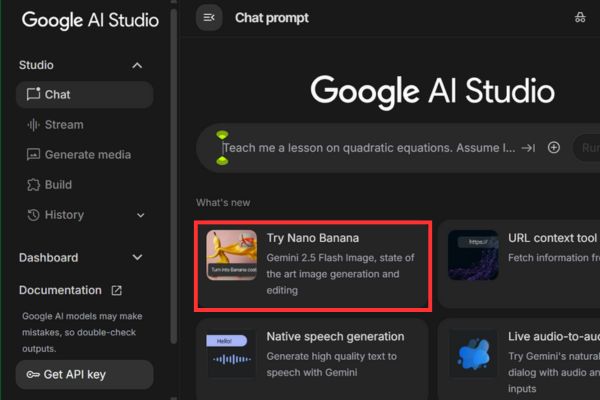
Task: Collapse the sidebar with the menu icon
Action: (209, 17)
